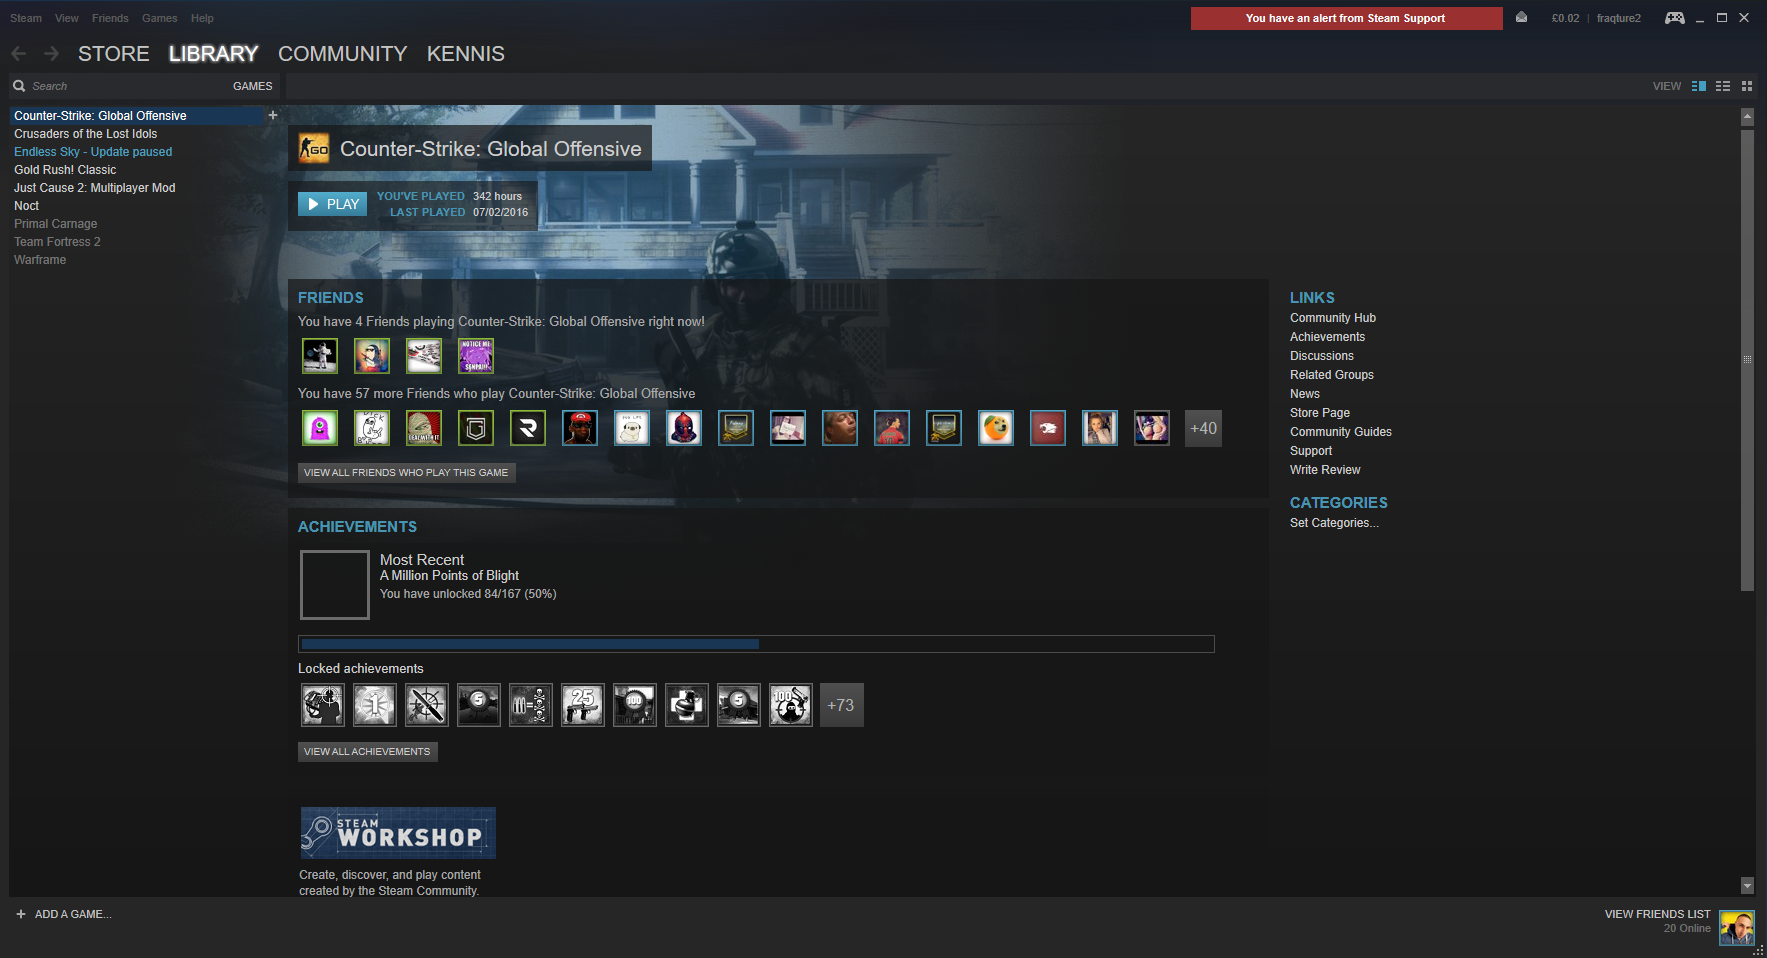Select the number 1 medal locked achievement
Screen dimensions: 1767x958
(375, 705)
